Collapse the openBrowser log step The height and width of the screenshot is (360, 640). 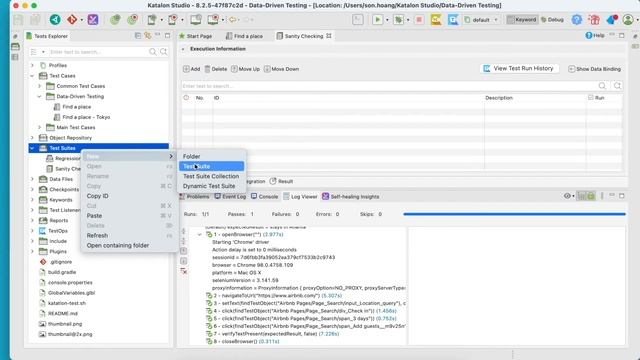199,235
